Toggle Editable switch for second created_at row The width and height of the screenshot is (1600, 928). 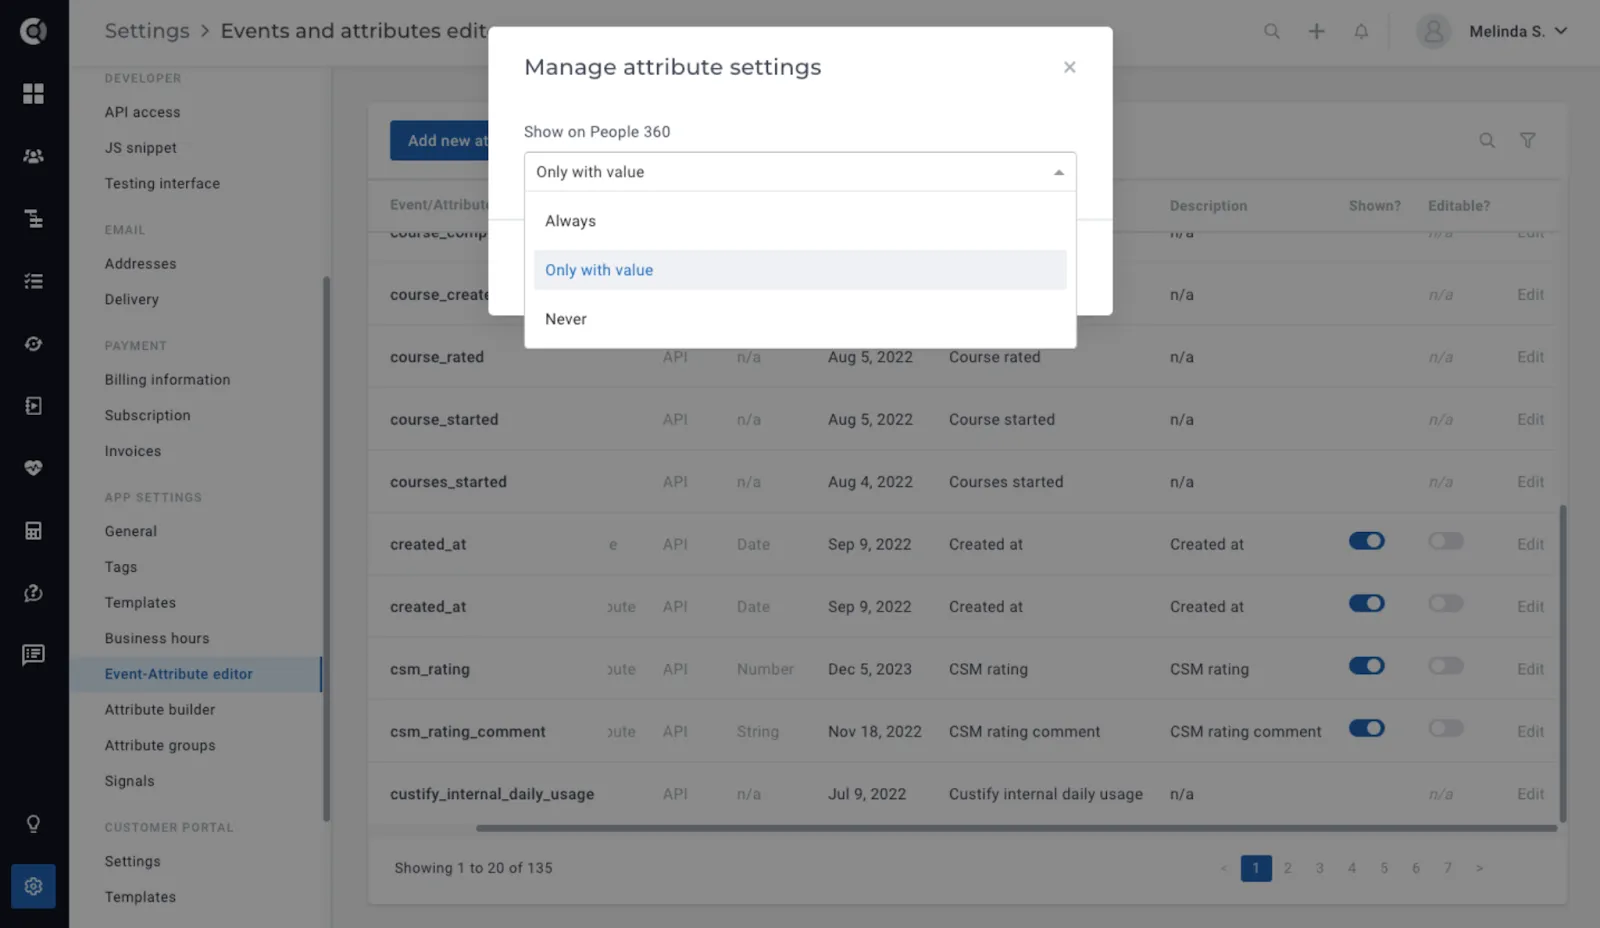click(x=1446, y=603)
